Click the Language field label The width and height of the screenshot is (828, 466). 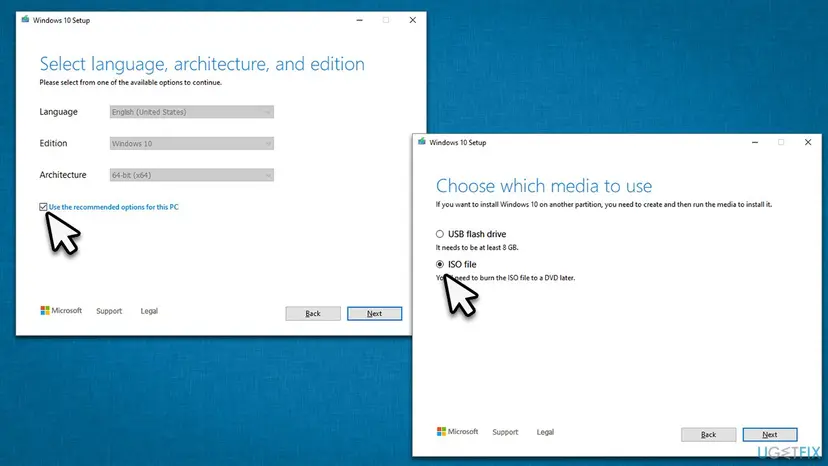[x=59, y=111]
